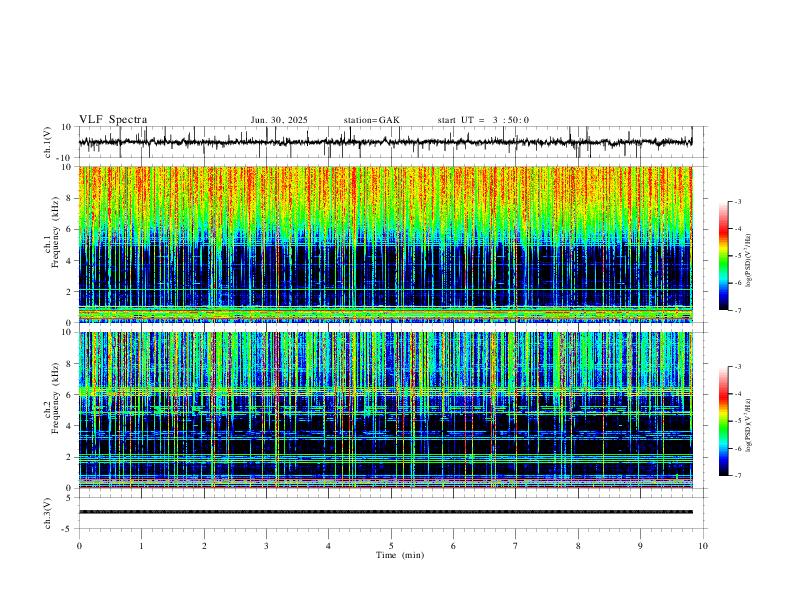Click the "4" kHz tick of ch.2 spectrogram
This screenshot has width=792, height=612.
70,426
